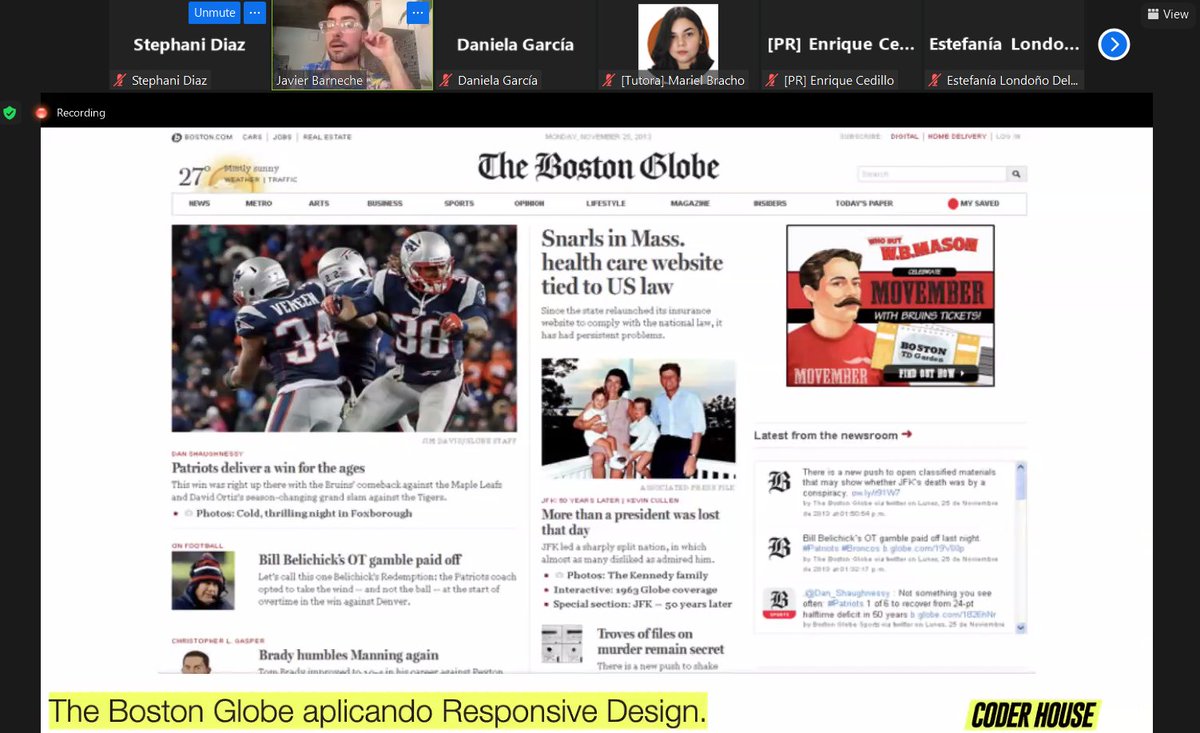Open the Sports section tab

(459, 203)
